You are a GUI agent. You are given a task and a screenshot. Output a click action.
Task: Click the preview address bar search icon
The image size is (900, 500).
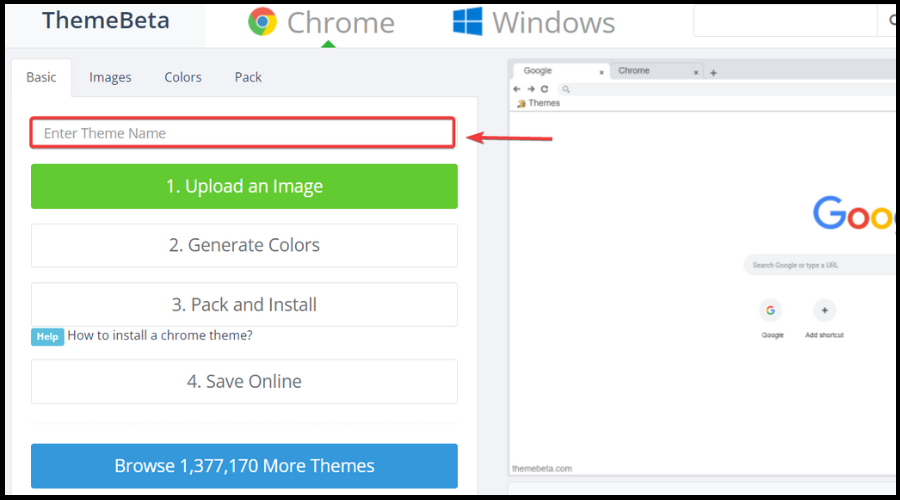click(x=566, y=89)
